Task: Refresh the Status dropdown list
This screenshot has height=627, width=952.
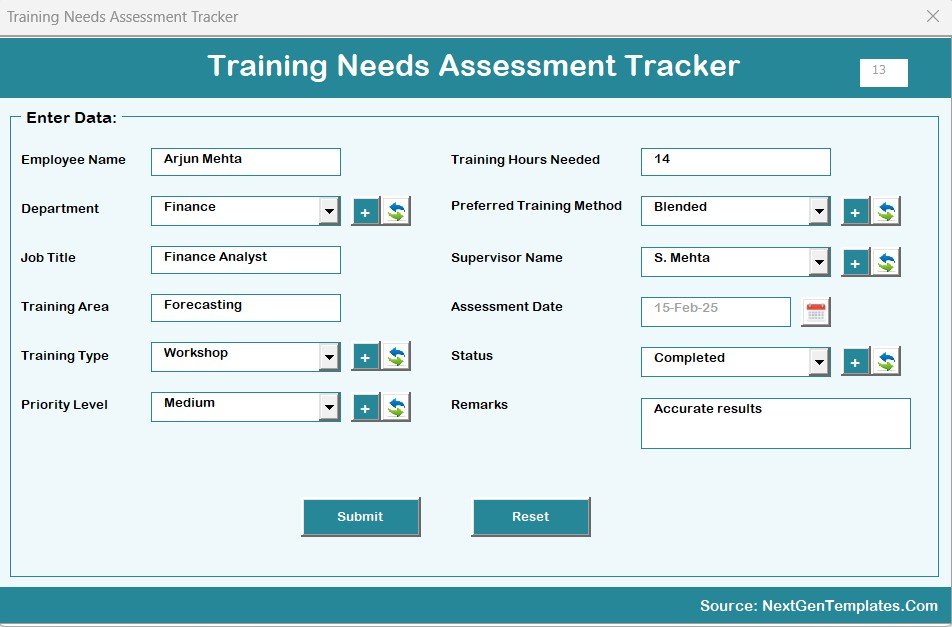Action: coord(886,362)
